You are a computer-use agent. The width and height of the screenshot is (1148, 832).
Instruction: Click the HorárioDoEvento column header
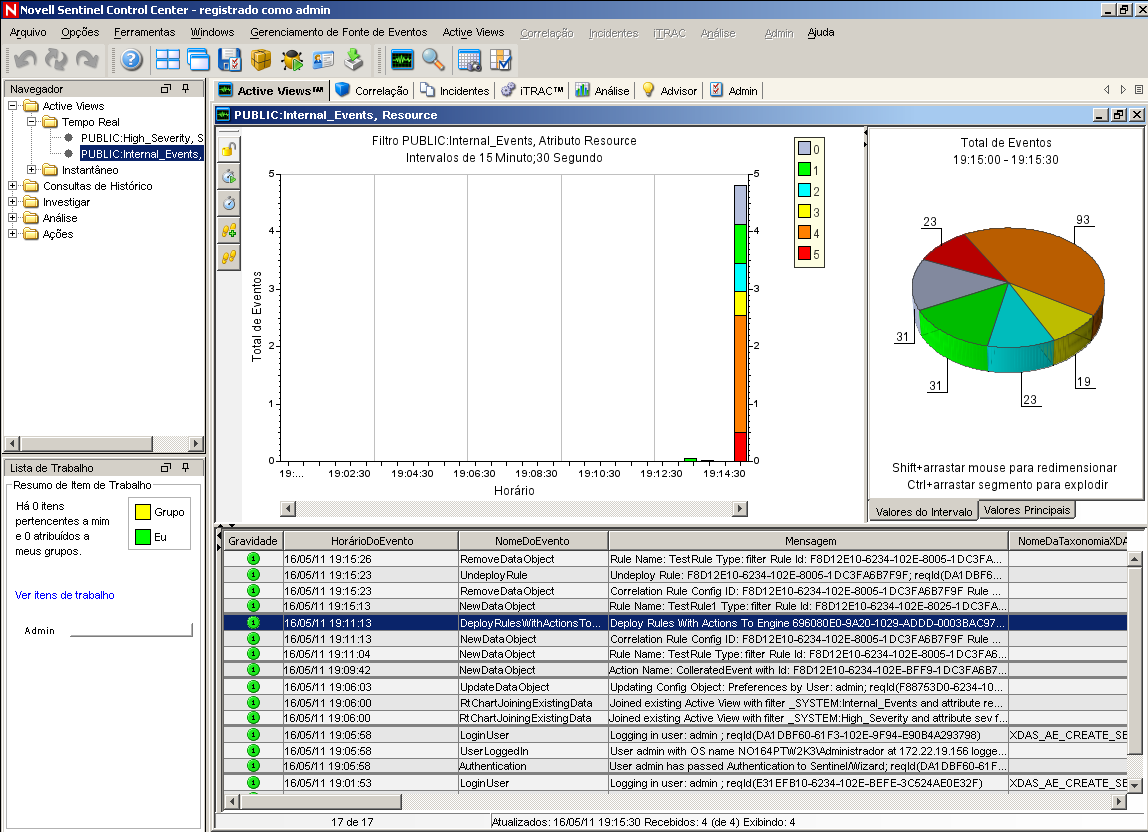(x=370, y=541)
